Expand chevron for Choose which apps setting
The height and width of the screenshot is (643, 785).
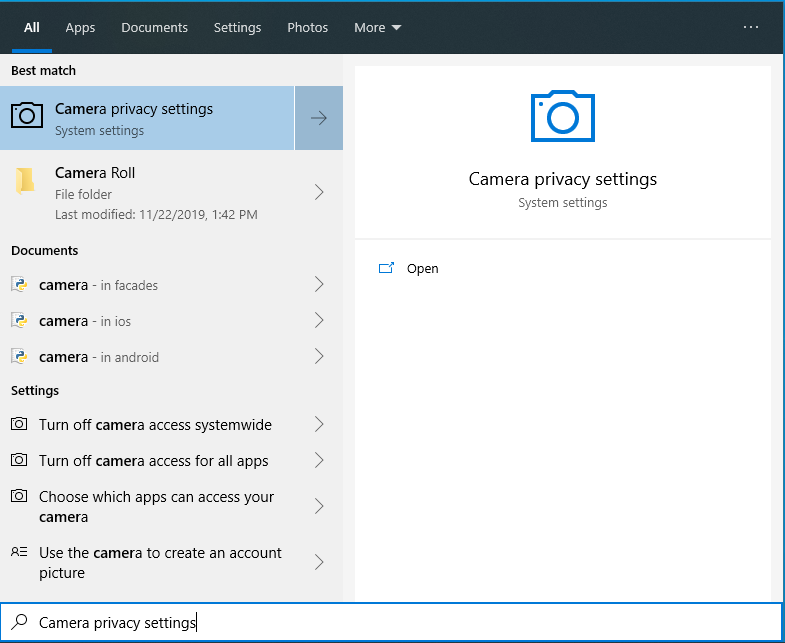point(319,506)
